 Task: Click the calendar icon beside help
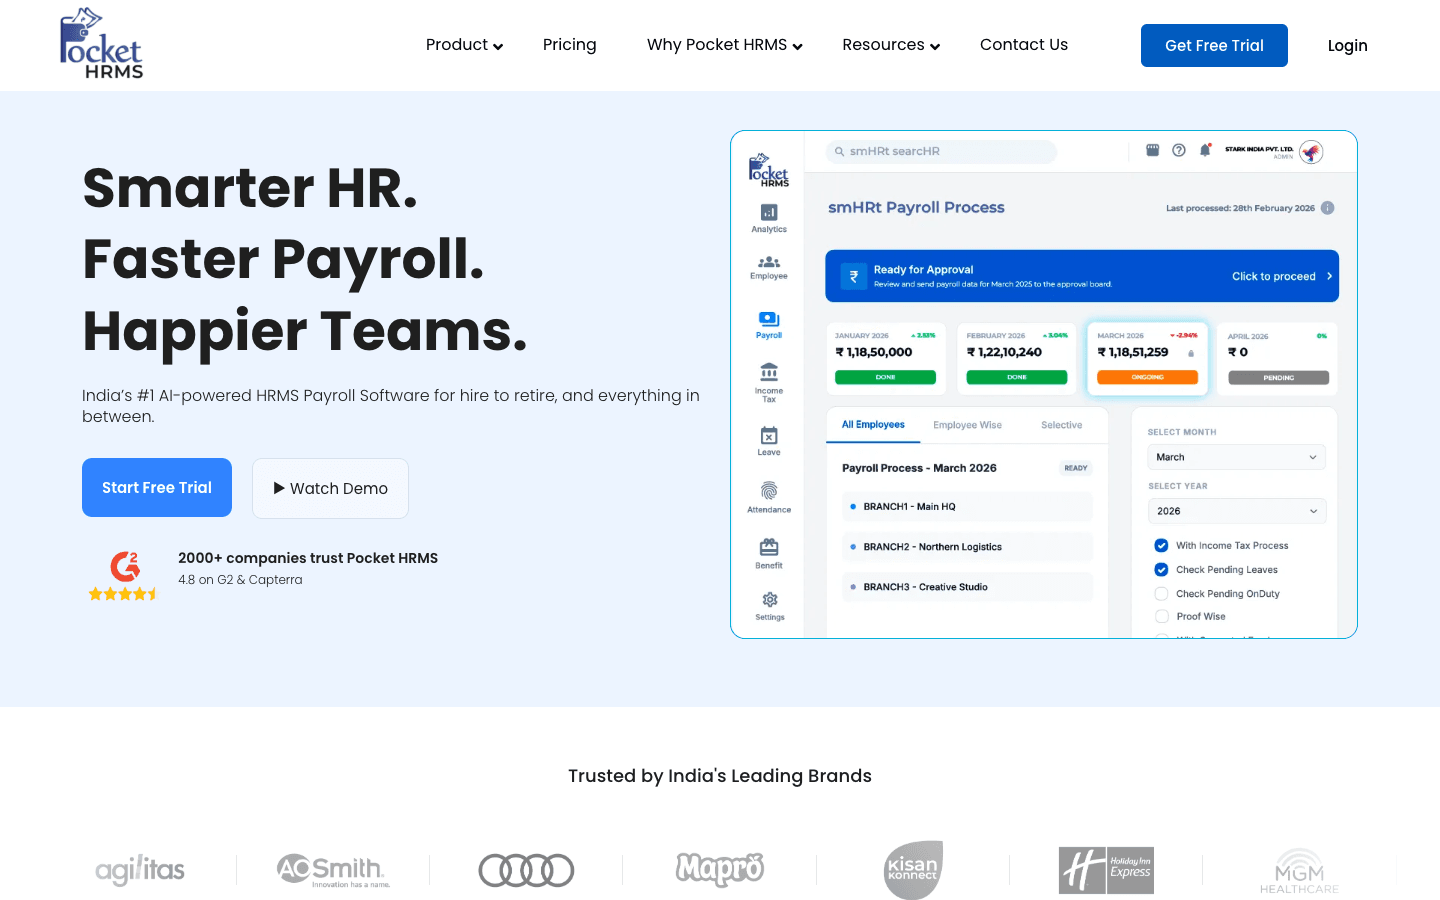[x=1152, y=150]
